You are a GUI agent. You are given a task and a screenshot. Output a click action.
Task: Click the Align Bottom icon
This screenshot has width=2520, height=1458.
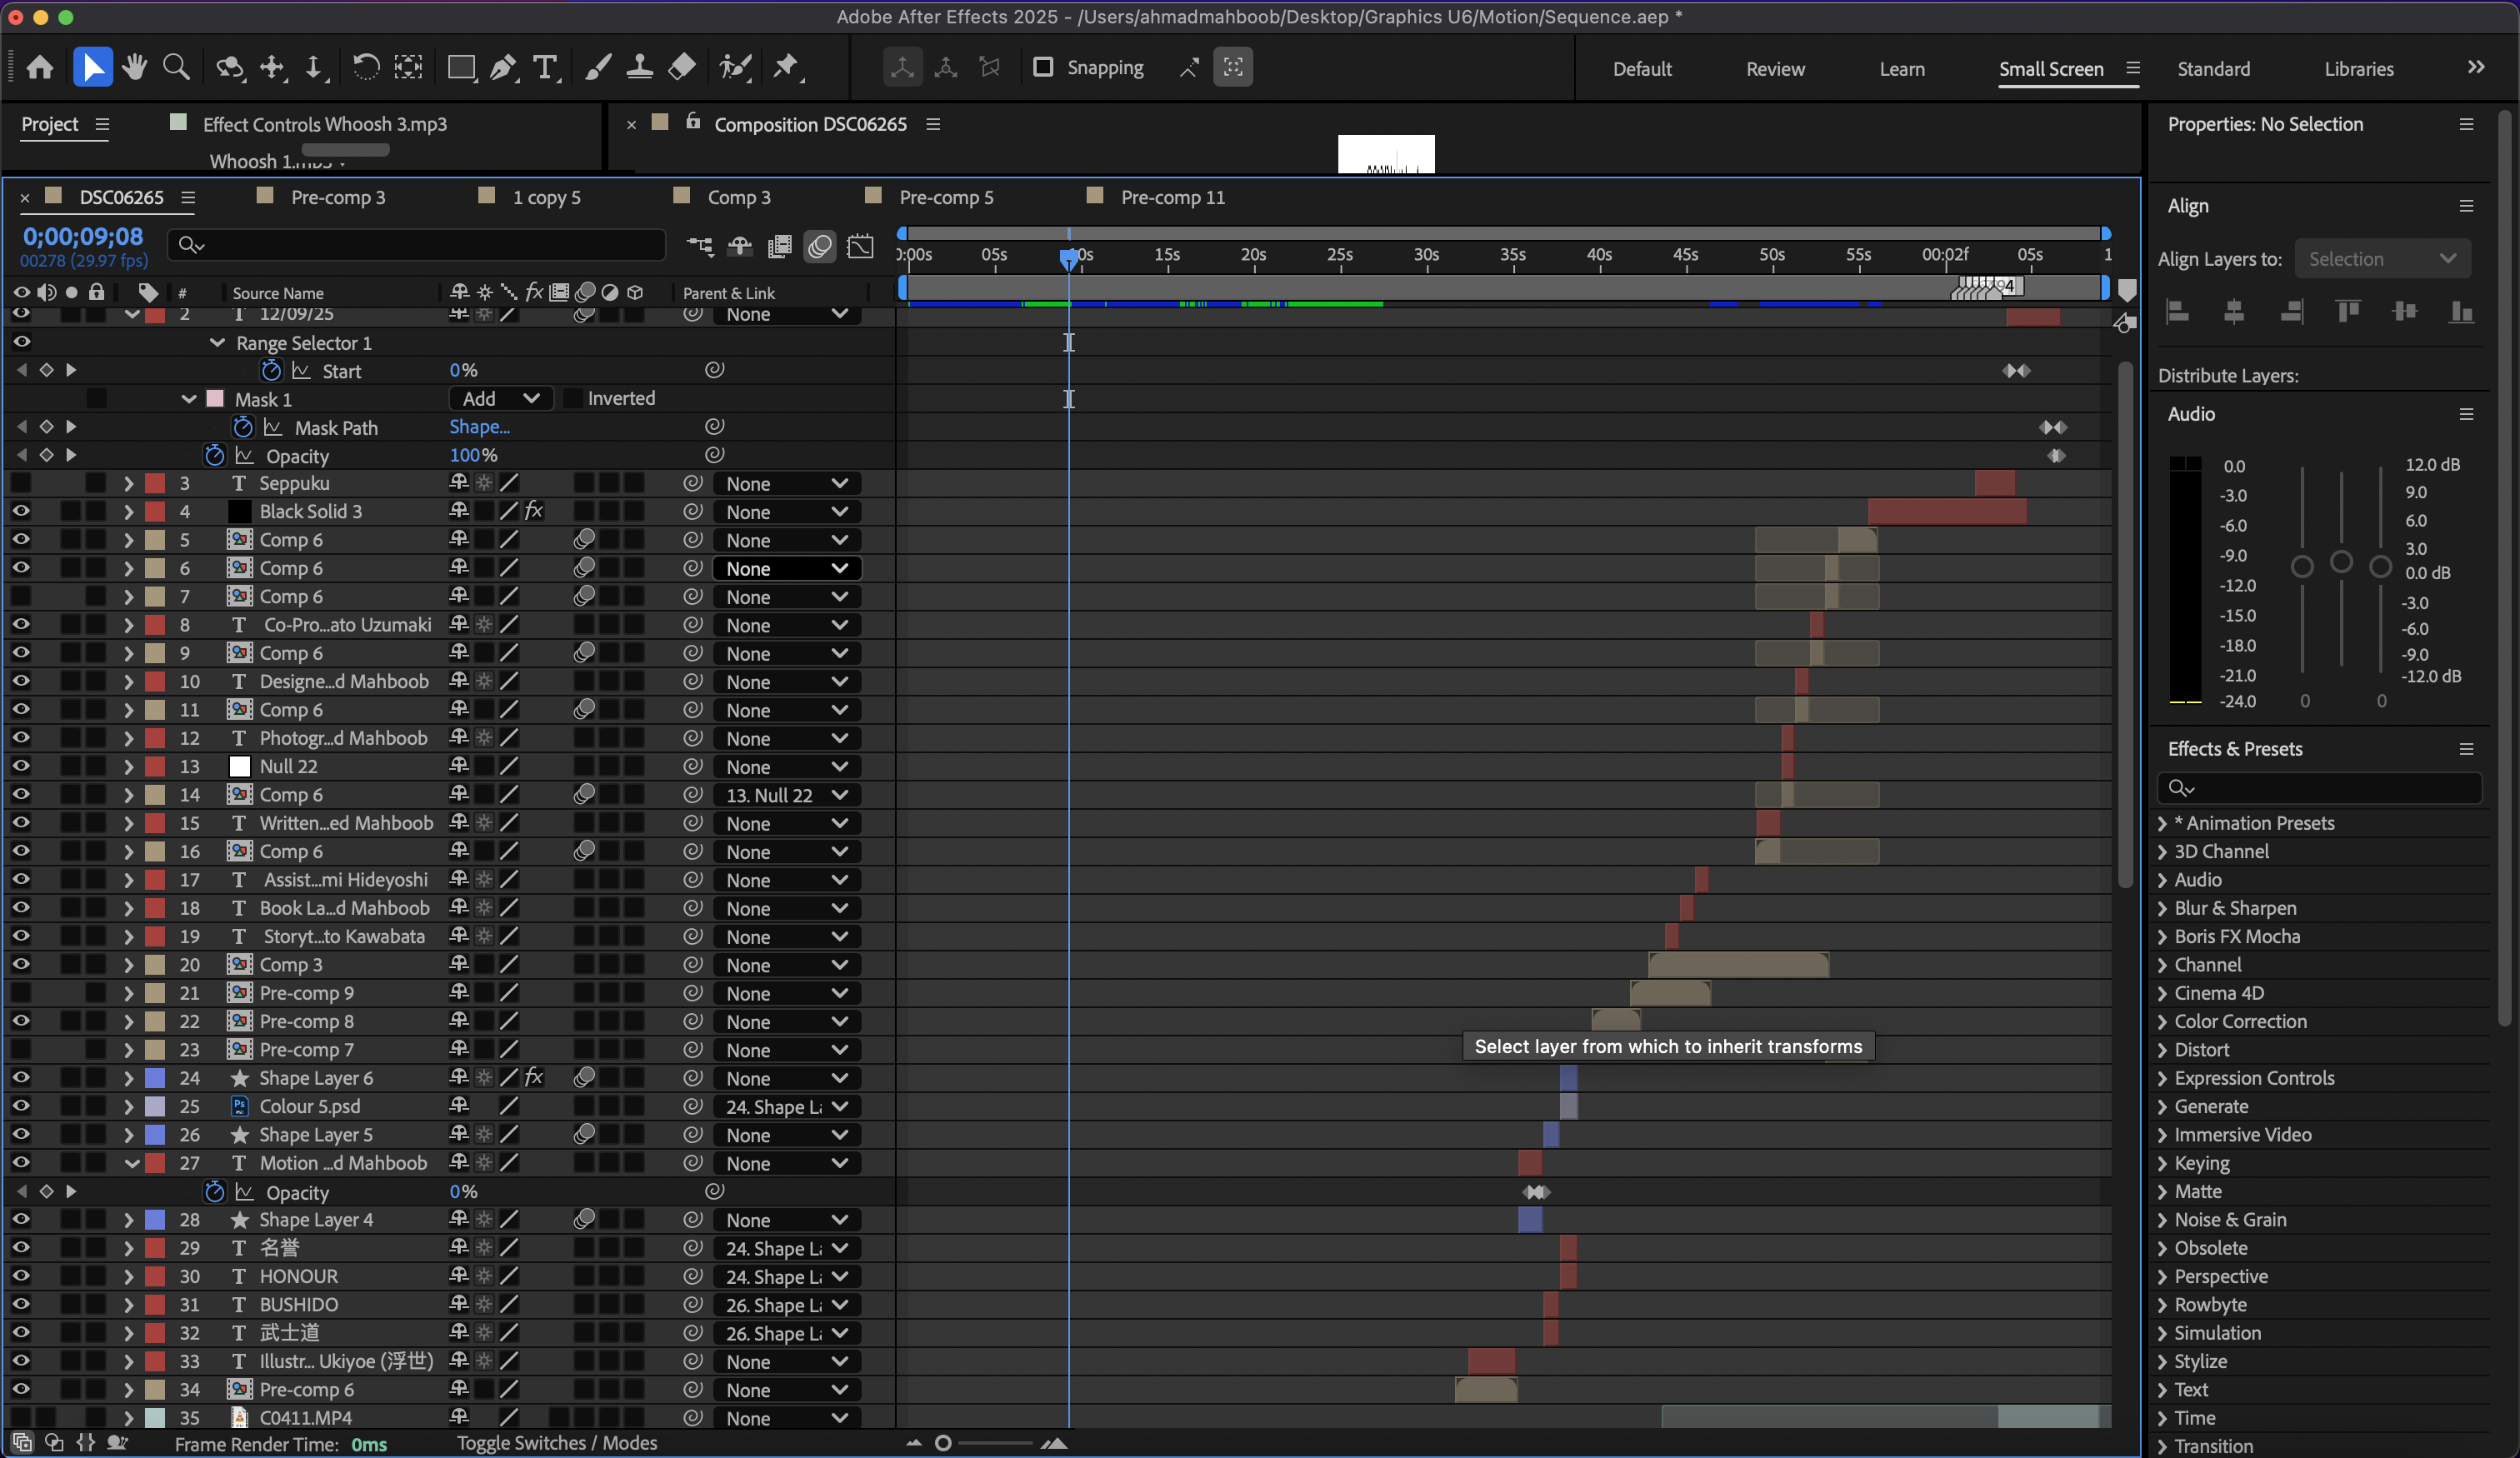click(x=2461, y=312)
